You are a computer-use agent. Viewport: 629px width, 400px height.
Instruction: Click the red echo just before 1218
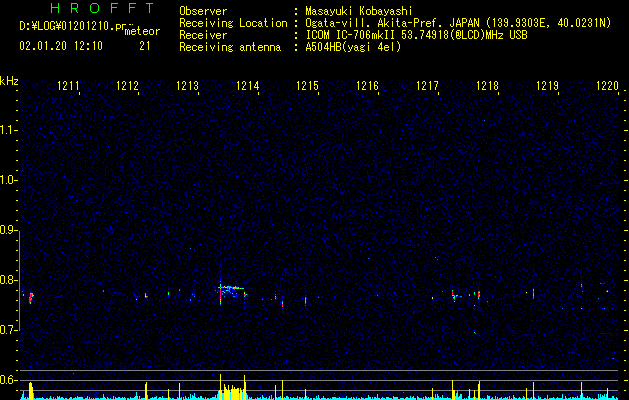tap(479, 294)
